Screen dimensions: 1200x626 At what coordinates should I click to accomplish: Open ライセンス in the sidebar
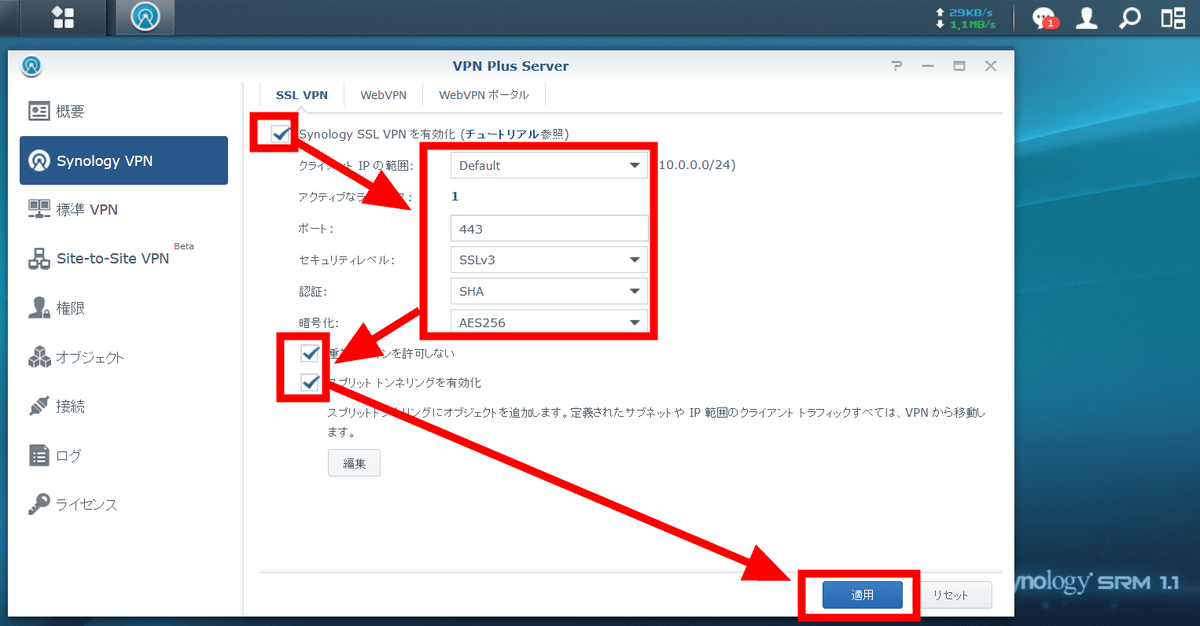124,504
